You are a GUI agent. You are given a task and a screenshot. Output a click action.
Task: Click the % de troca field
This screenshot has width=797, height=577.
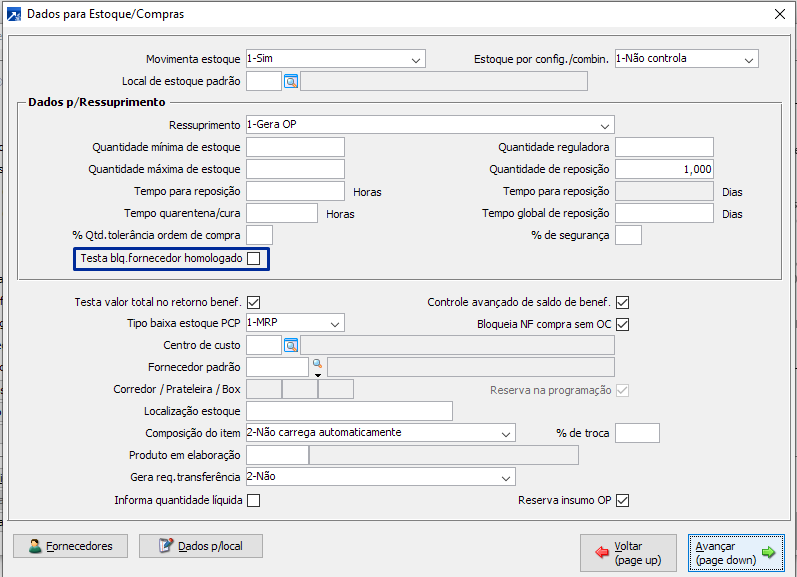637,433
